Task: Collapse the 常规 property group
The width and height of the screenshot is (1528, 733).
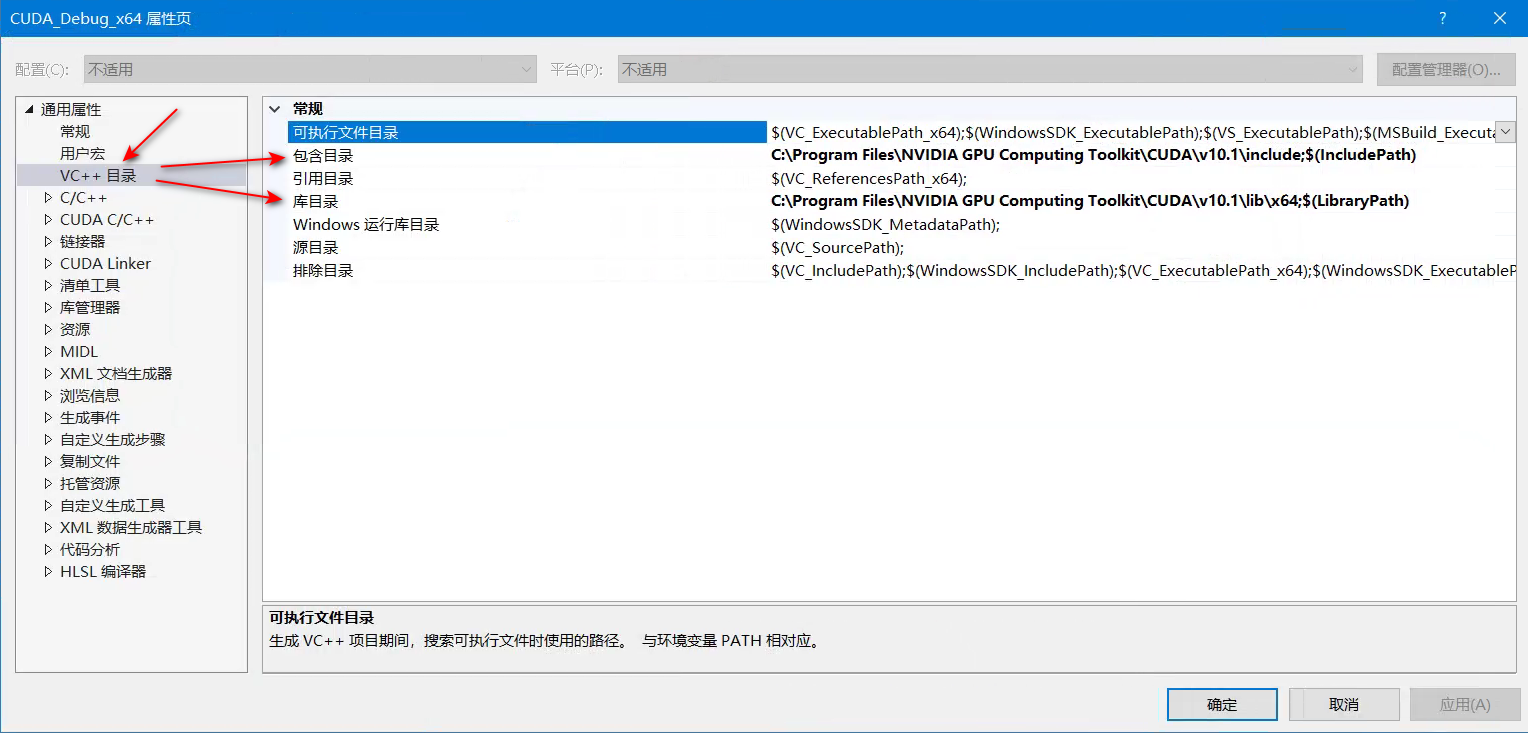Action: (x=275, y=108)
